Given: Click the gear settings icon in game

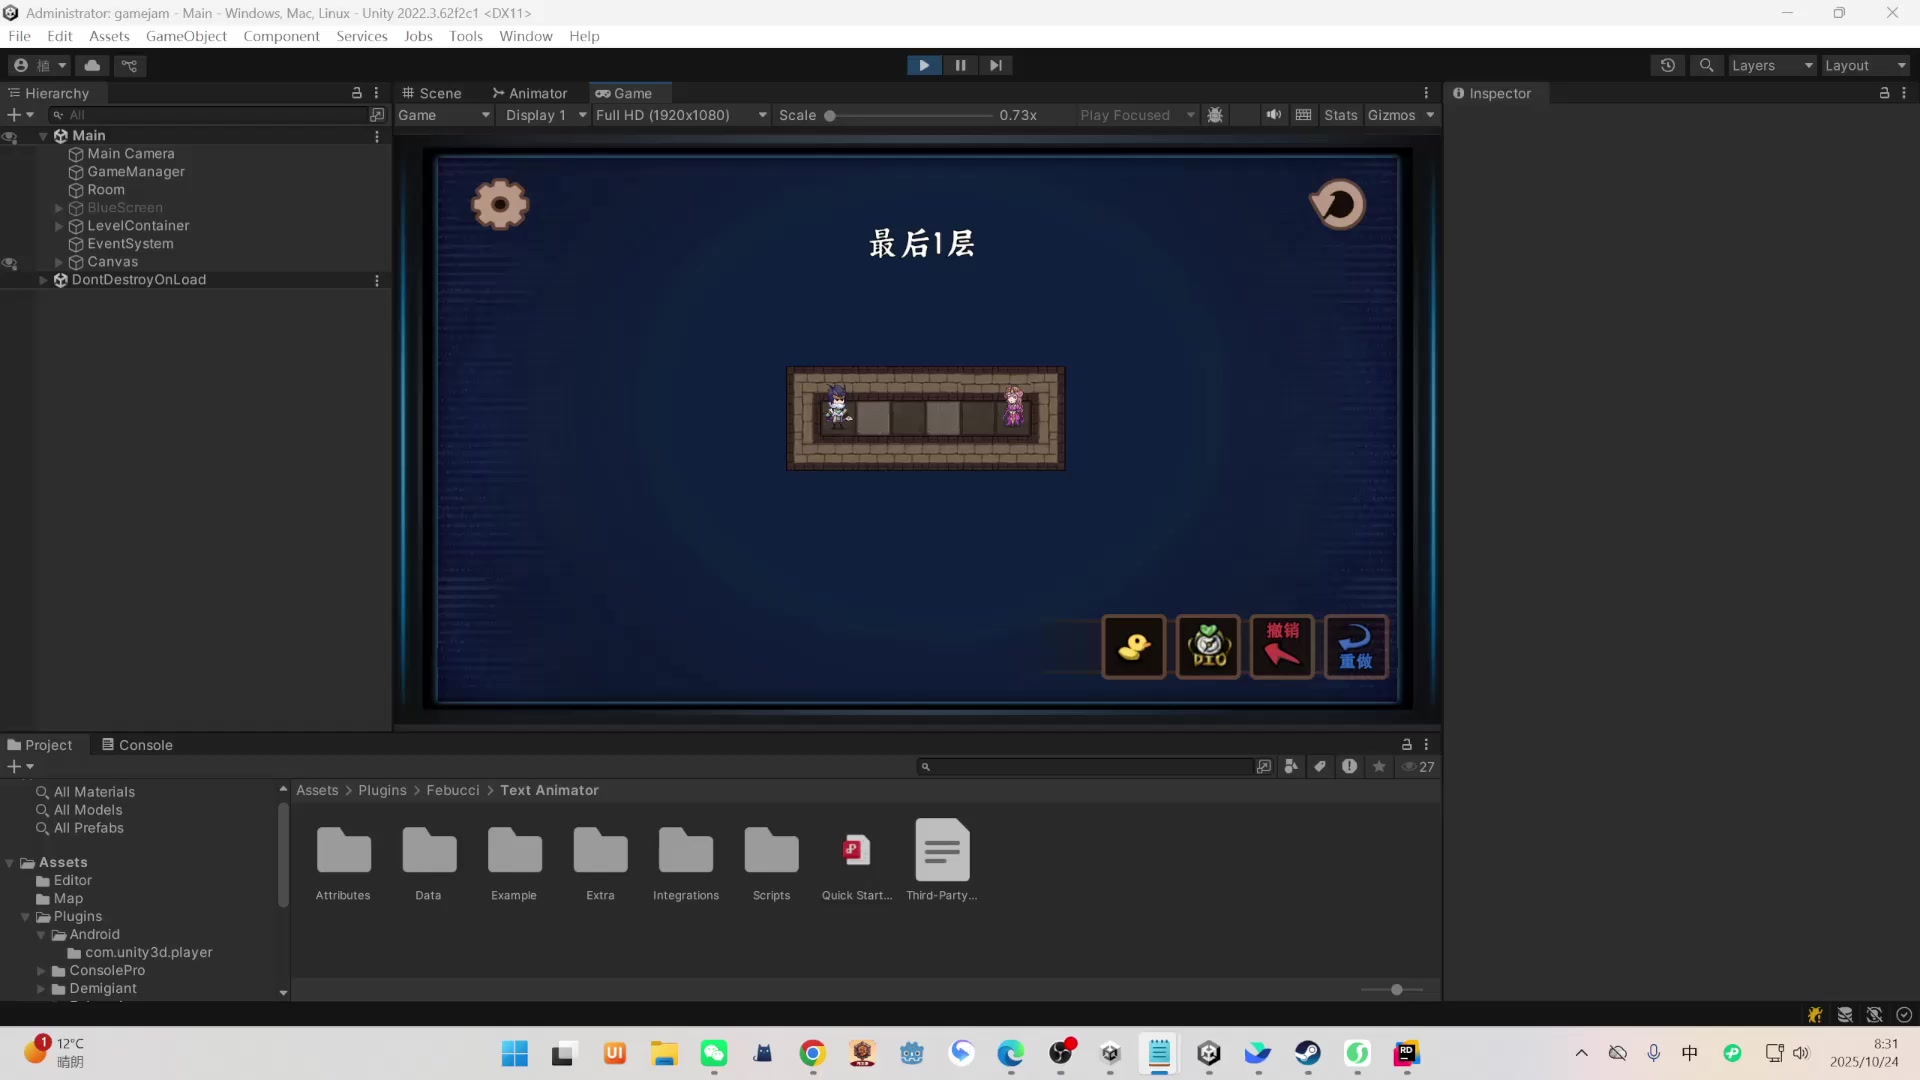Looking at the screenshot, I should click(x=499, y=205).
